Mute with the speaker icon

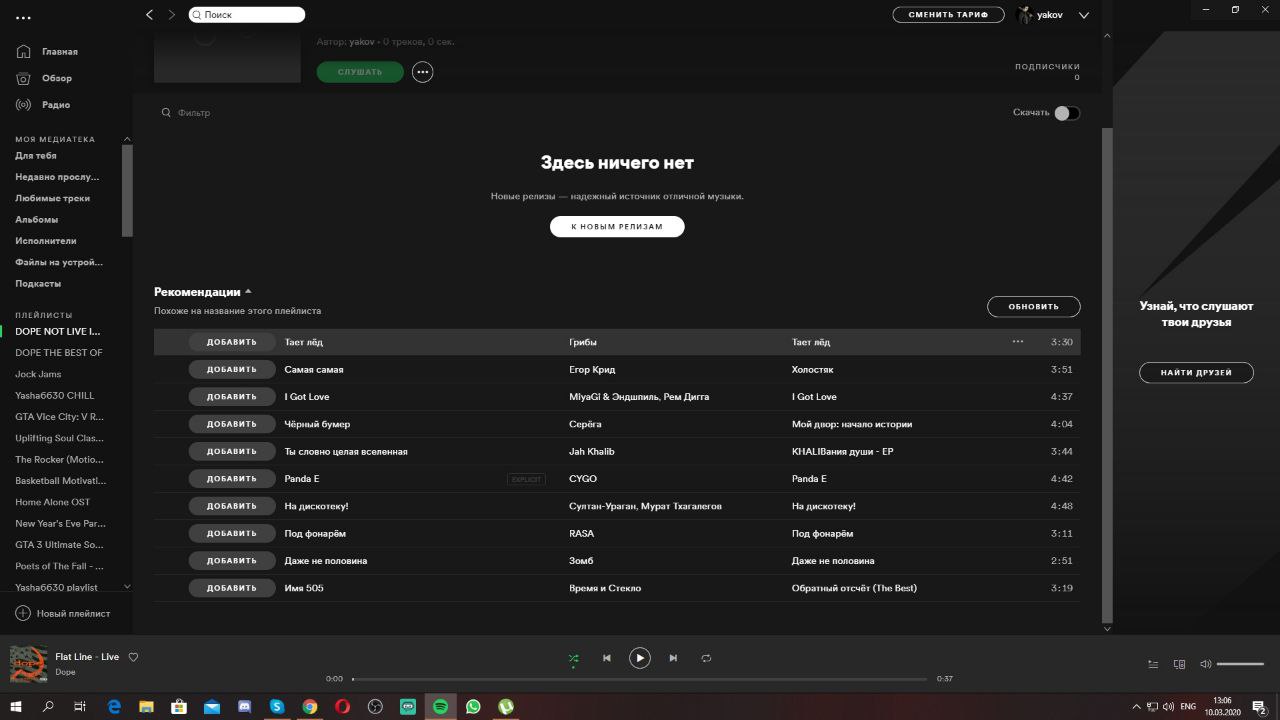(1205, 664)
